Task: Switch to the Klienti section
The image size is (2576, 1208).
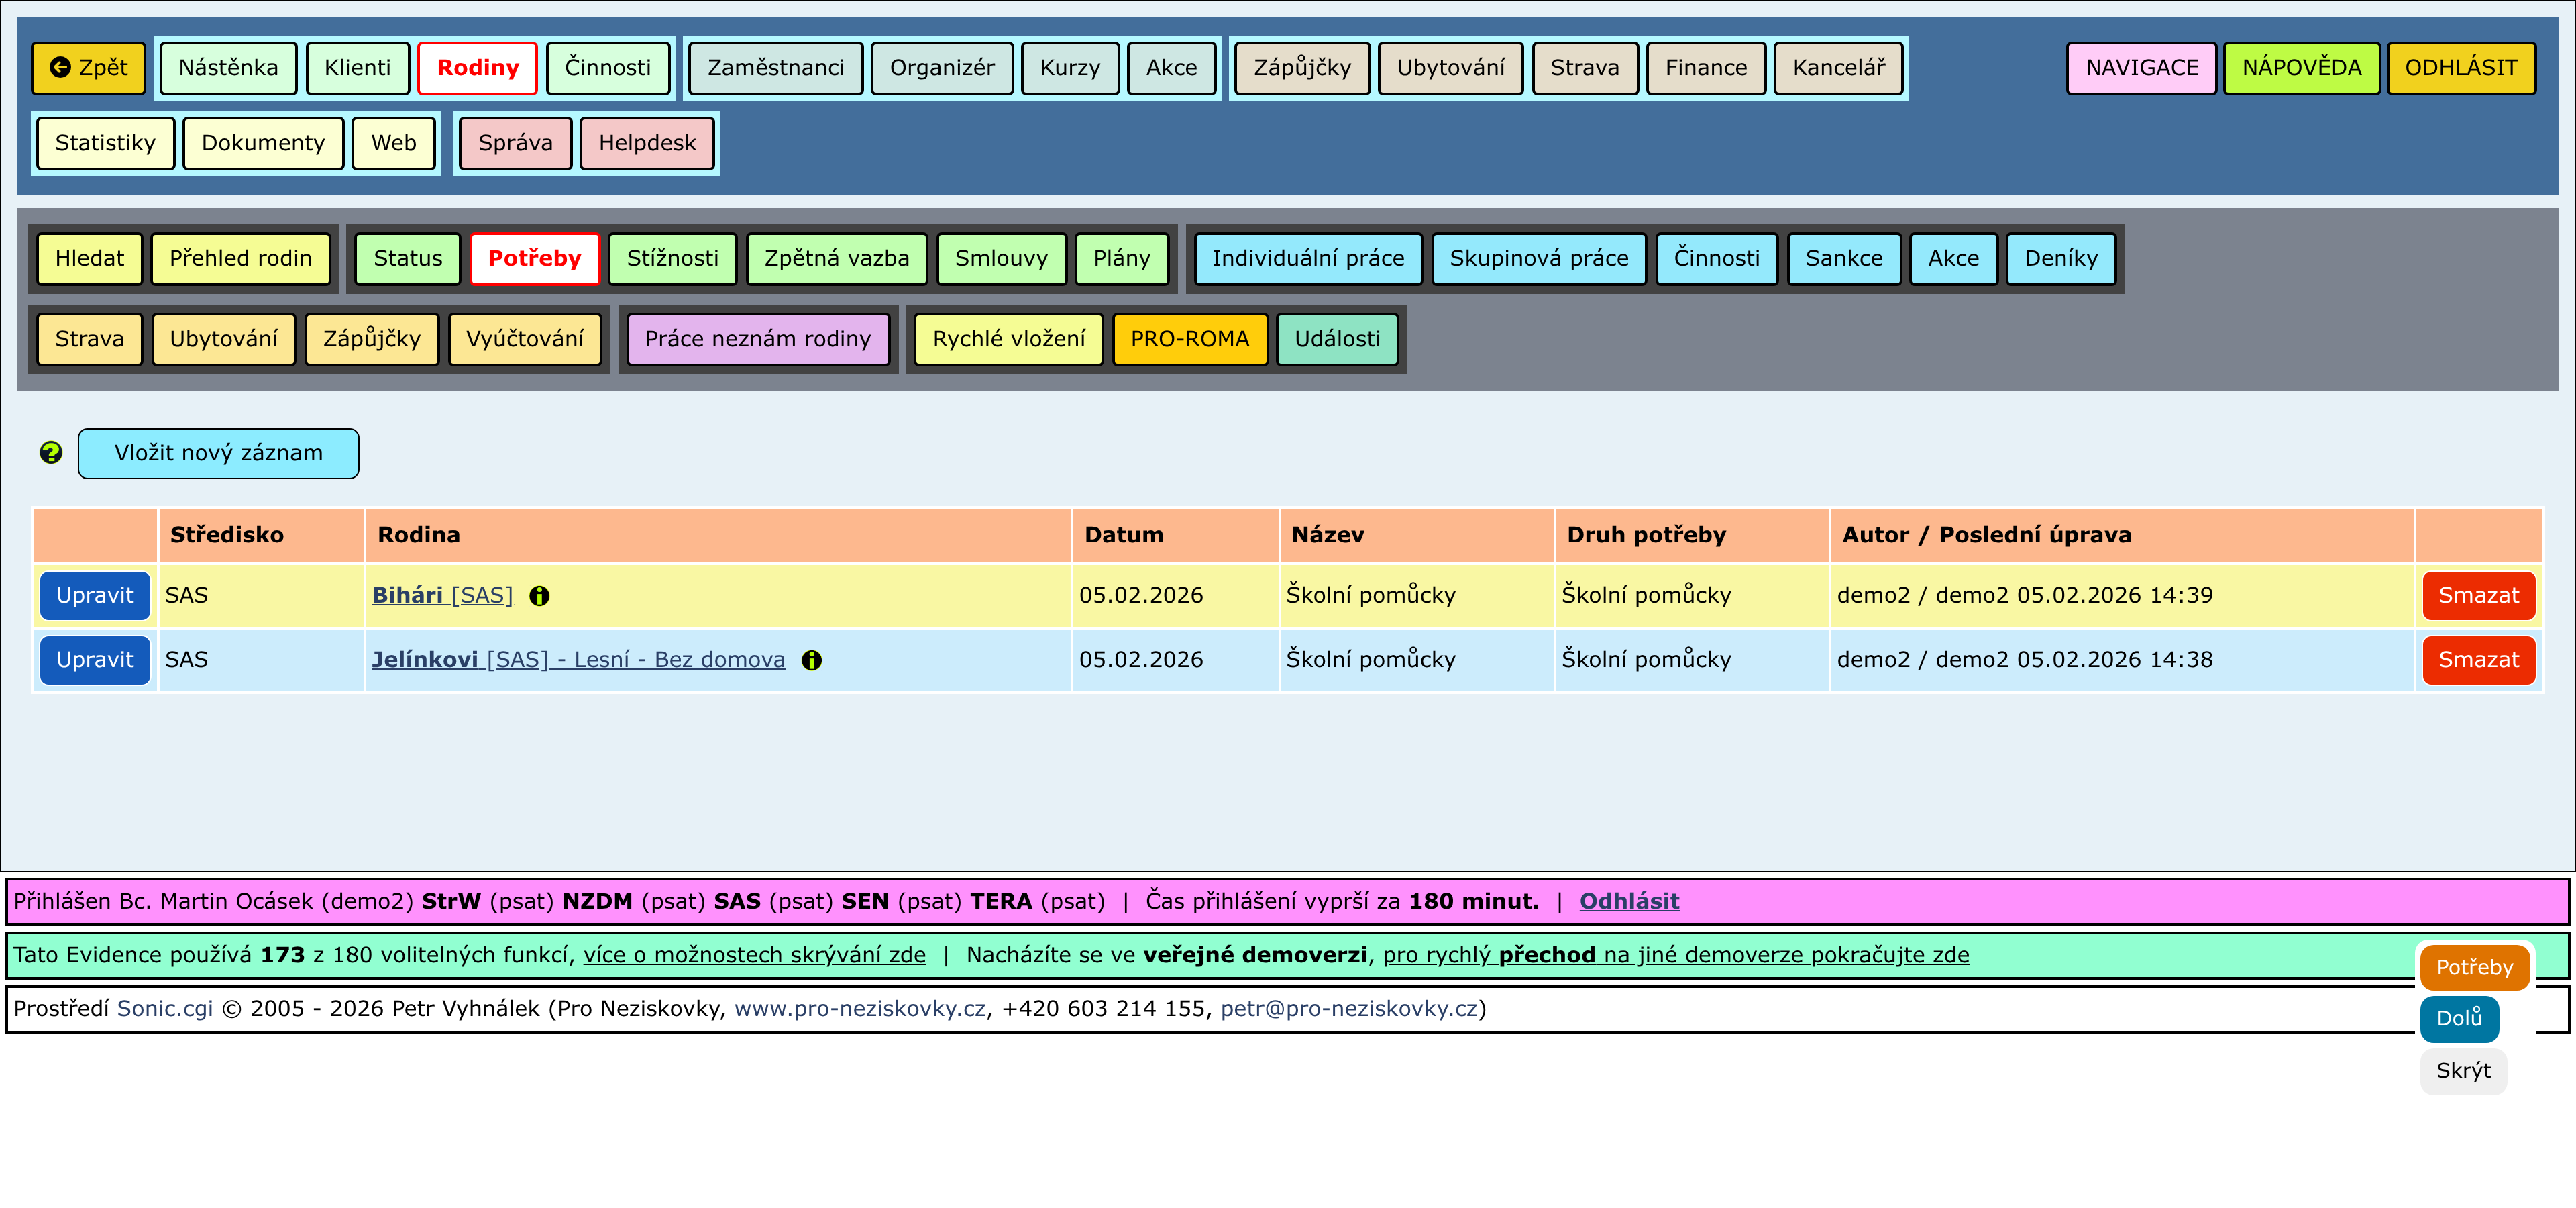Action: click(357, 68)
